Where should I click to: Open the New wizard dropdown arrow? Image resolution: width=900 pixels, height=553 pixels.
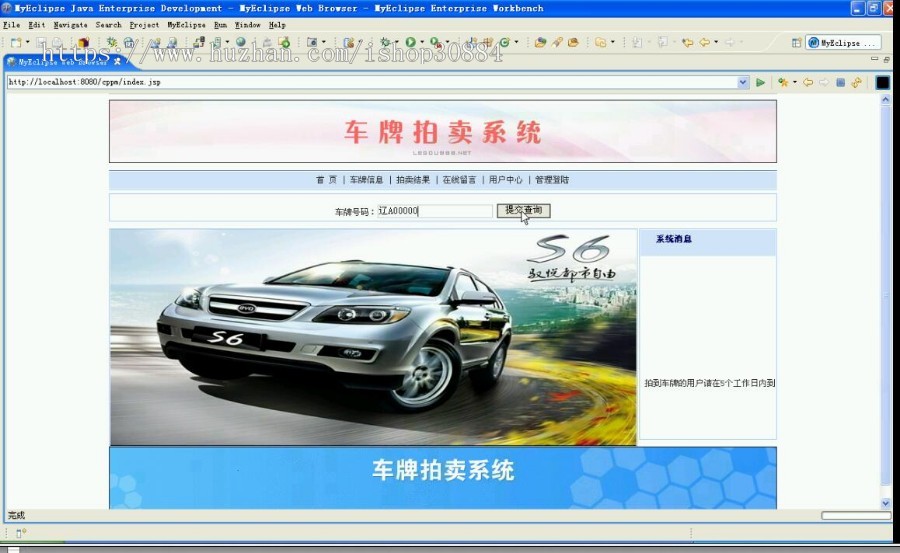point(28,42)
